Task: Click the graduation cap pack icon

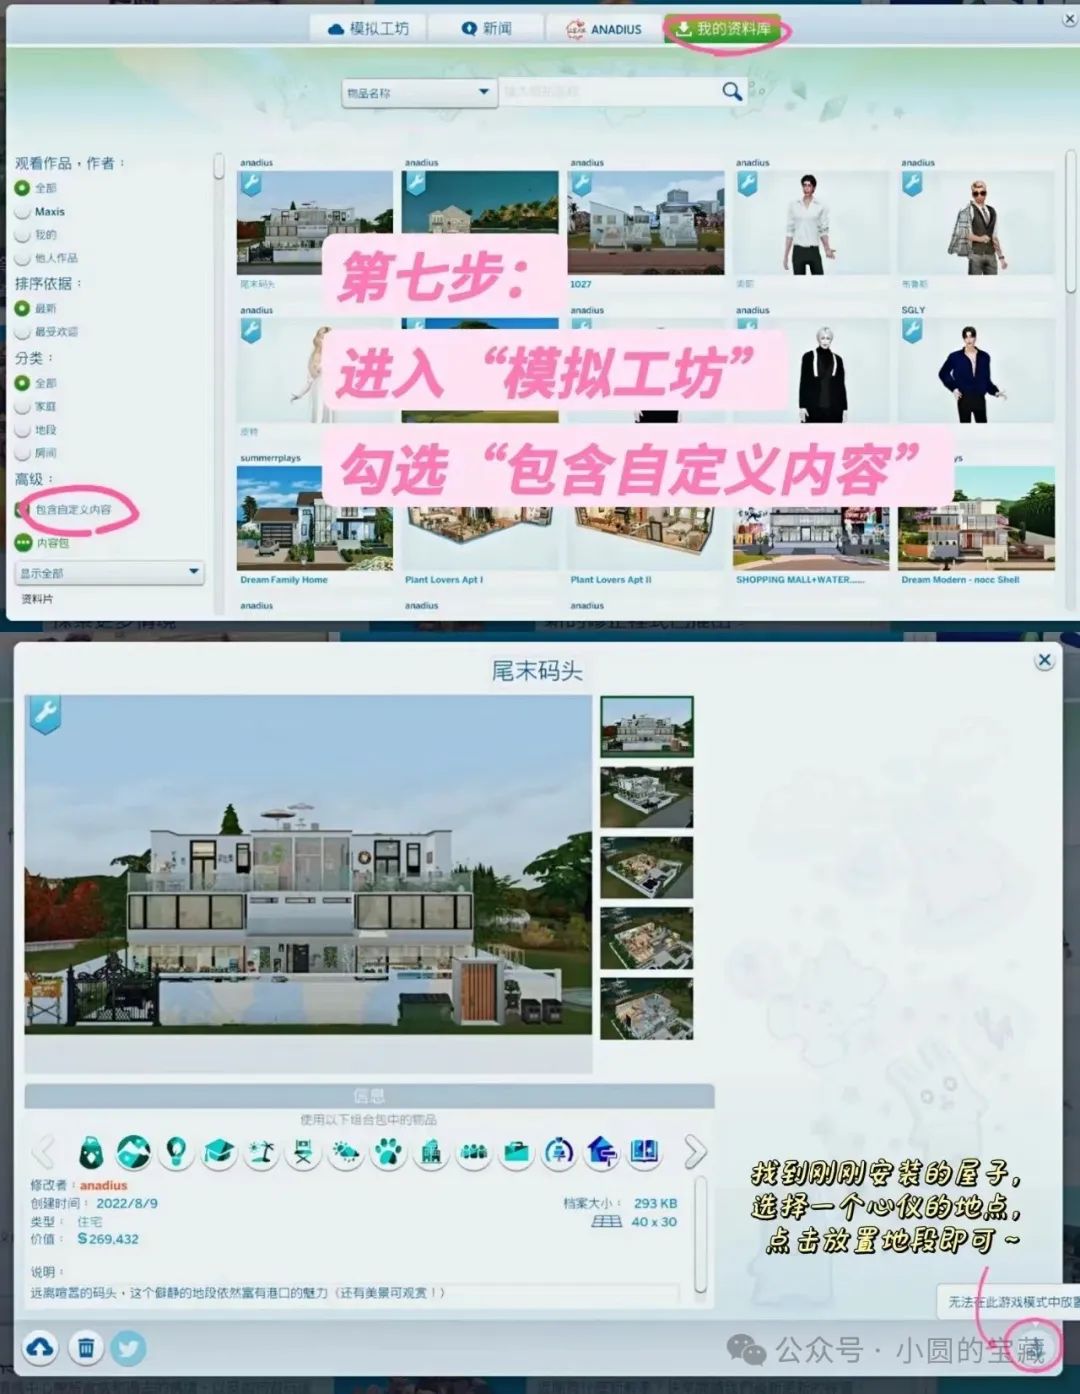Action: tap(219, 1153)
